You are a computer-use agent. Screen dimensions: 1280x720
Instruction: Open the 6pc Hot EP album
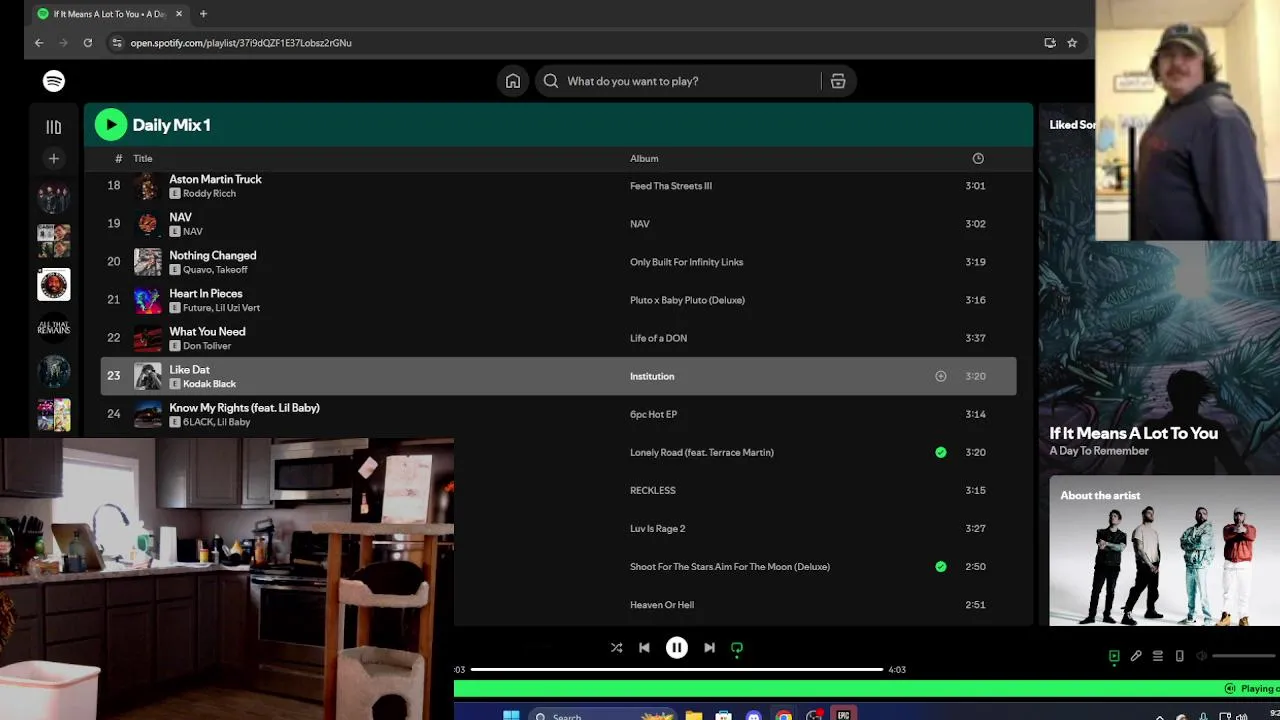pyautogui.click(x=653, y=414)
